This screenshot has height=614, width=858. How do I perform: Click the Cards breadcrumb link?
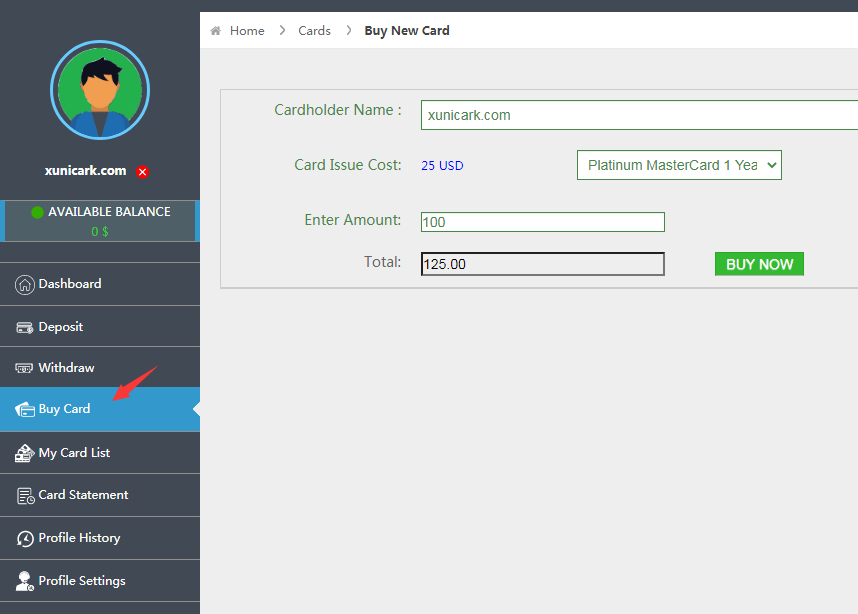[x=314, y=31]
